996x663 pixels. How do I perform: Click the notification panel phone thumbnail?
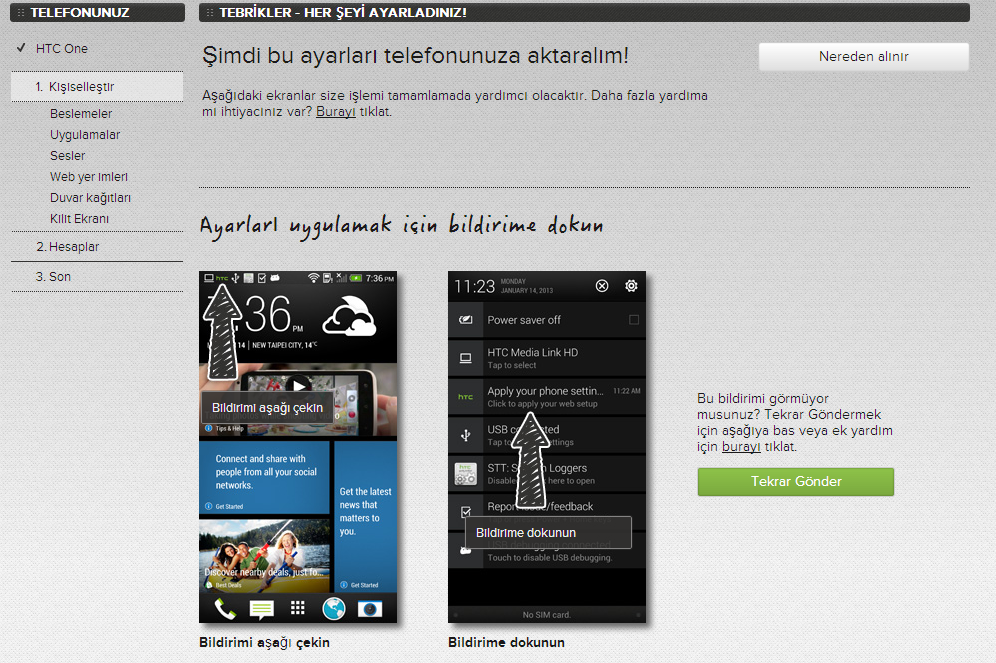click(x=547, y=447)
